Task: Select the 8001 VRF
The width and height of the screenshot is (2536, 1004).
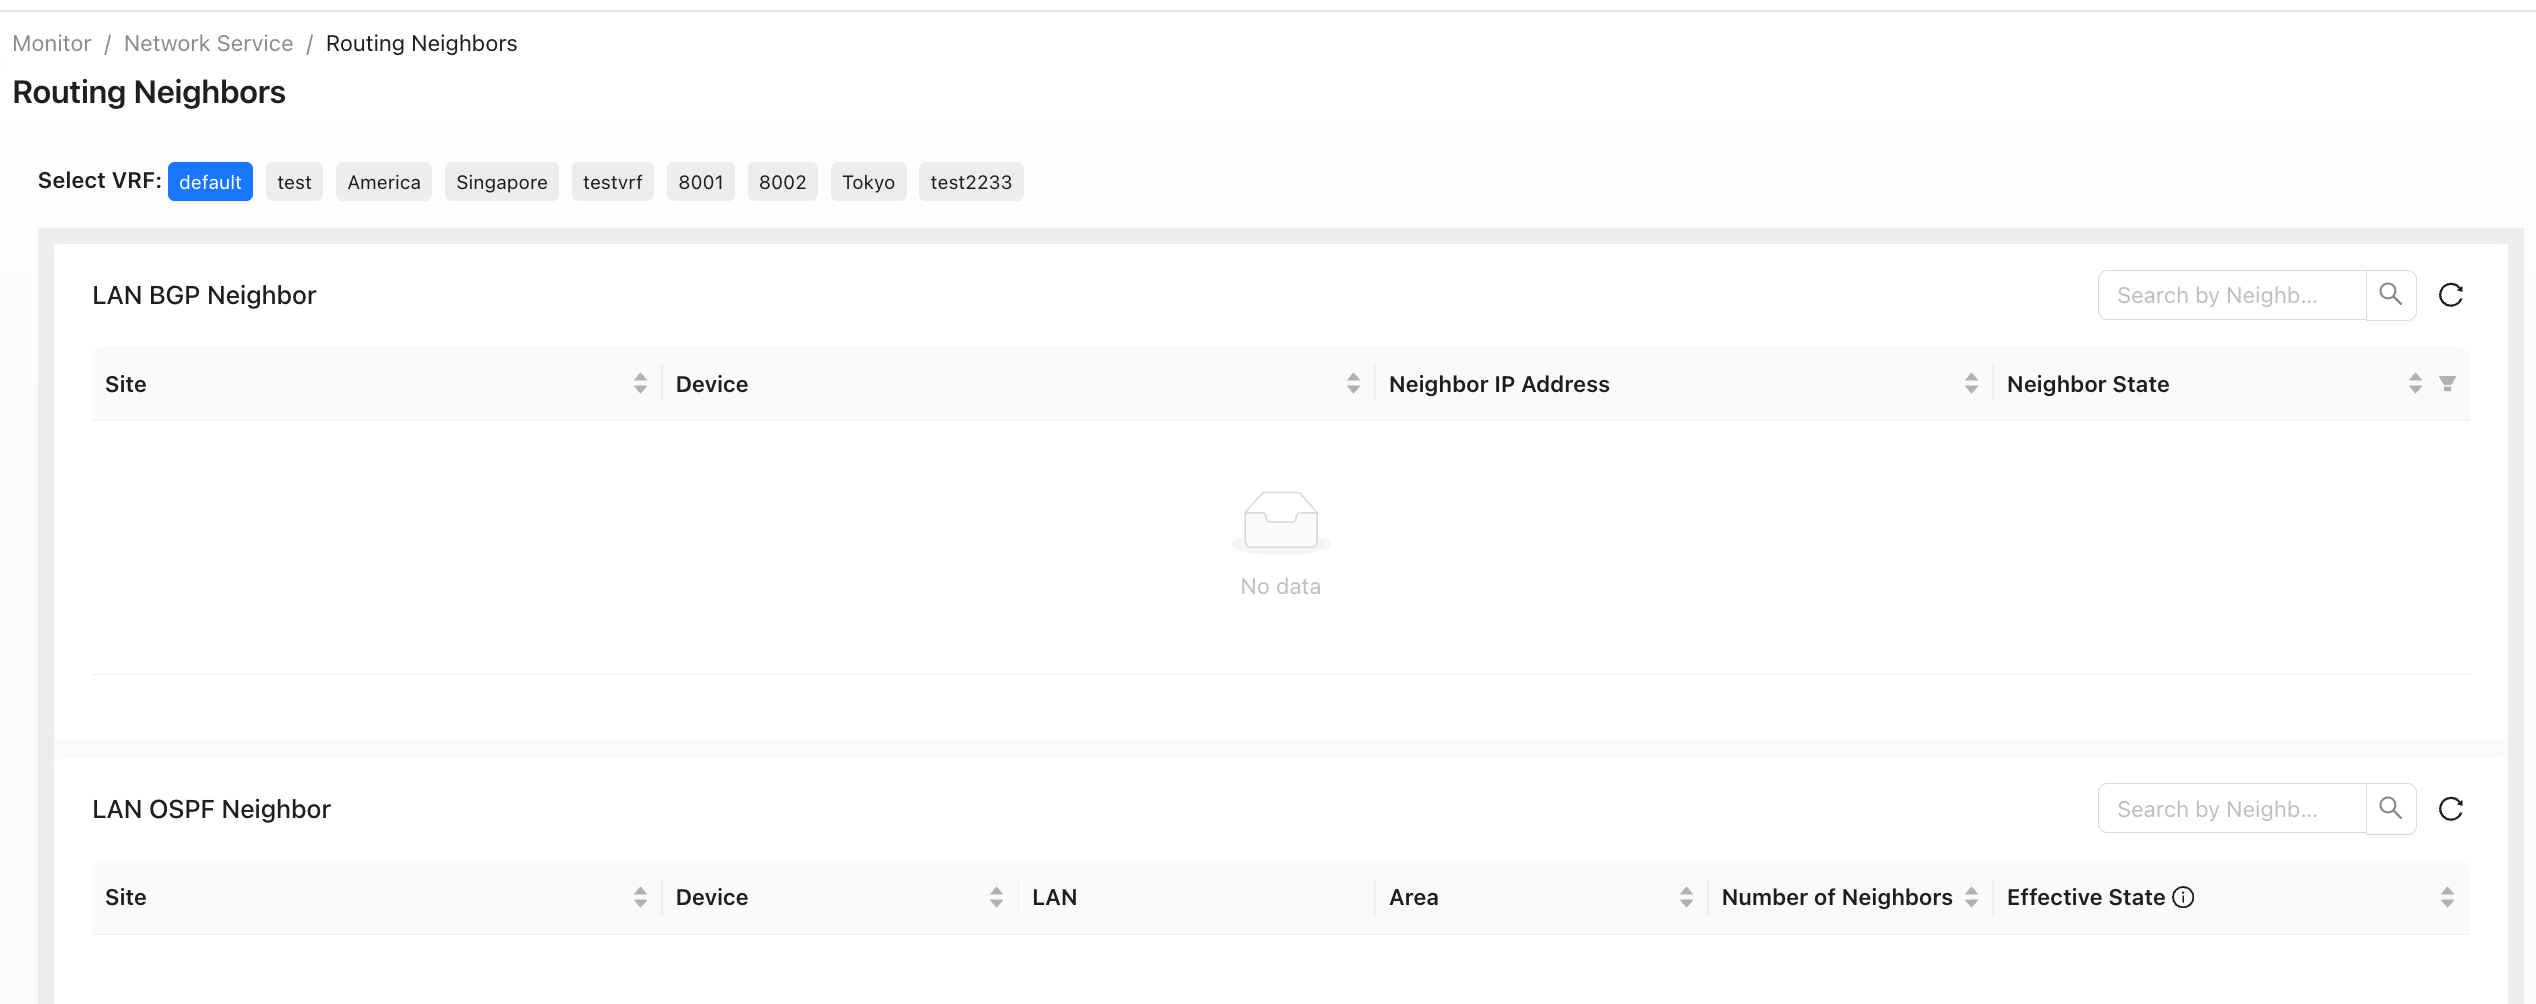Action: [701, 182]
